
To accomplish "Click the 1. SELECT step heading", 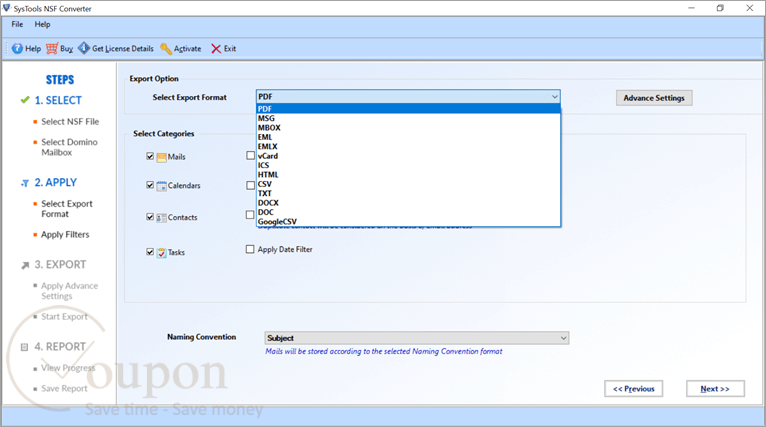I will [58, 100].
